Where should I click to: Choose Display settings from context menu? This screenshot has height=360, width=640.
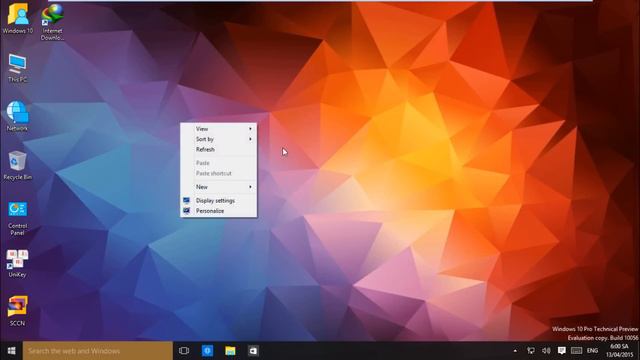(x=218, y=201)
